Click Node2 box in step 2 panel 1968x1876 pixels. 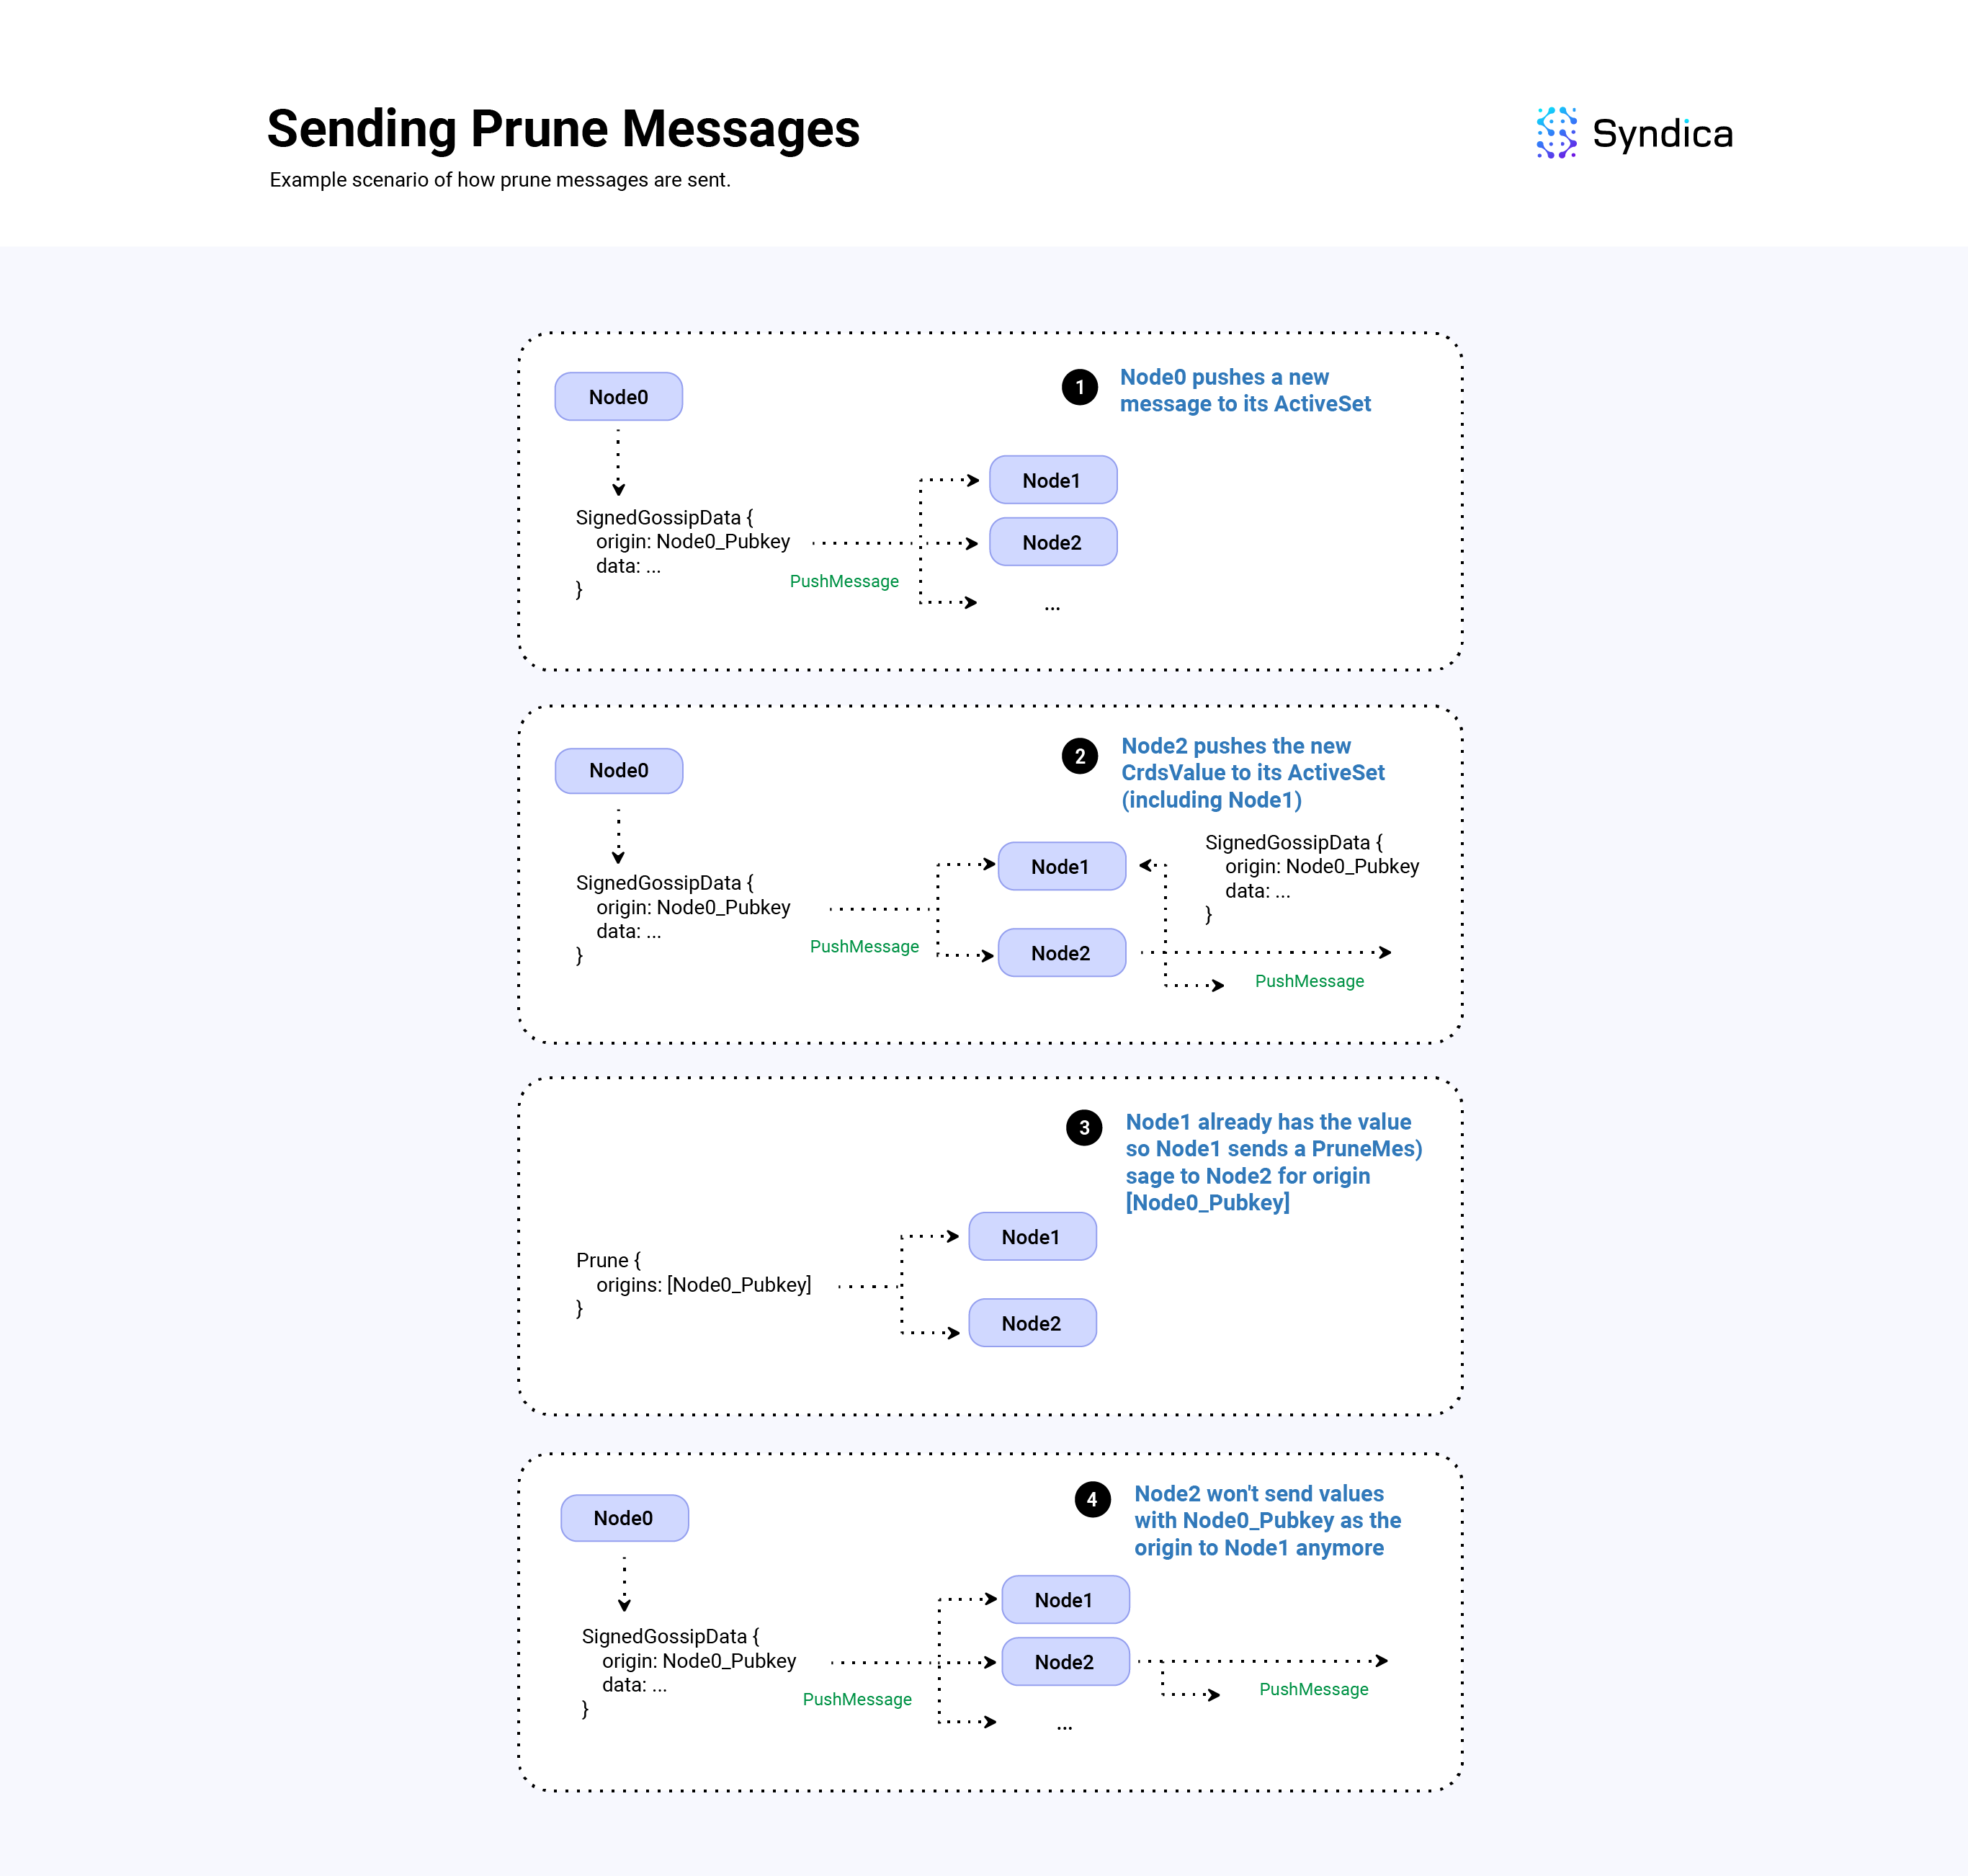1062,953
